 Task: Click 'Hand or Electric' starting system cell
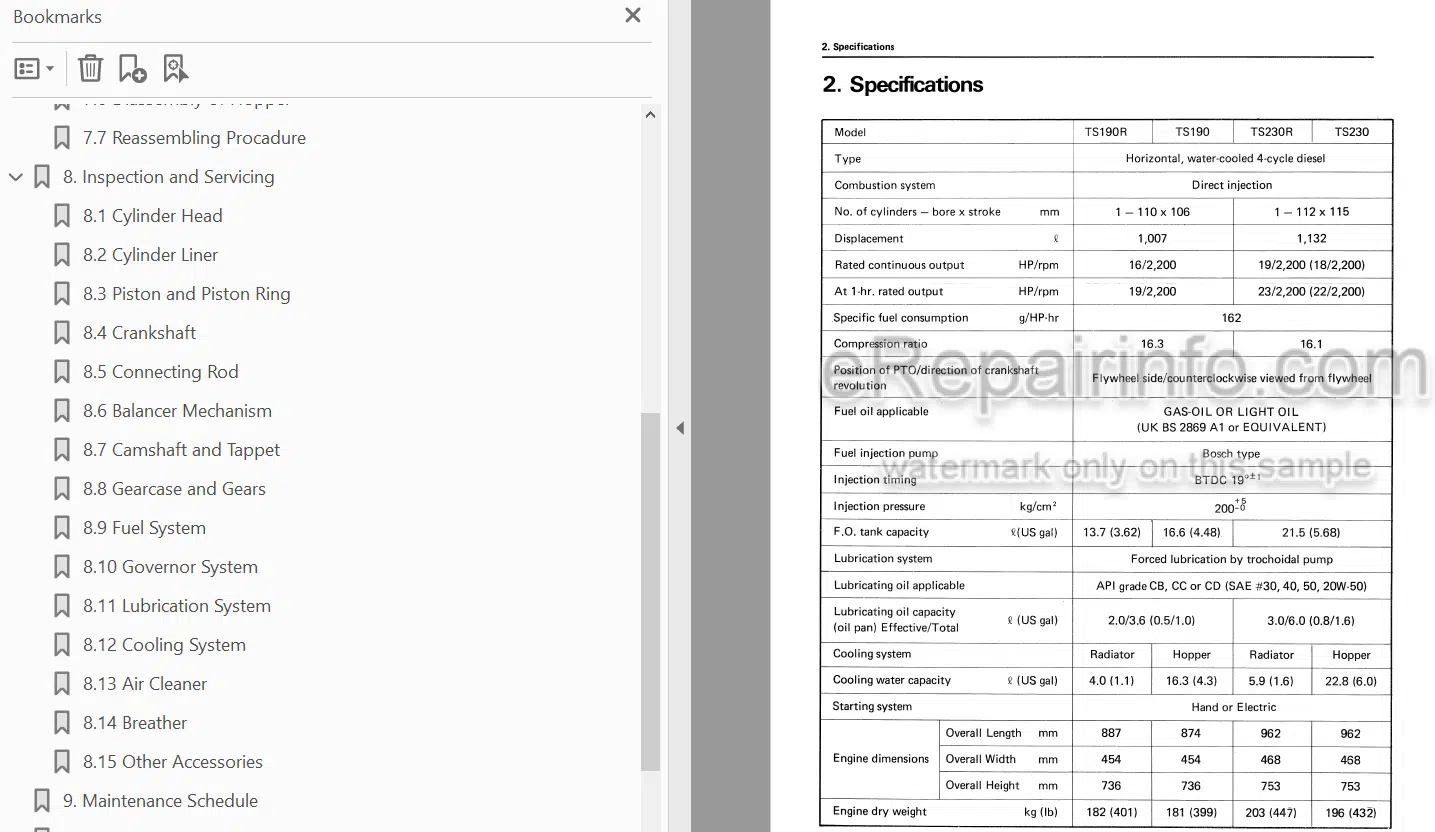pos(1232,707)
